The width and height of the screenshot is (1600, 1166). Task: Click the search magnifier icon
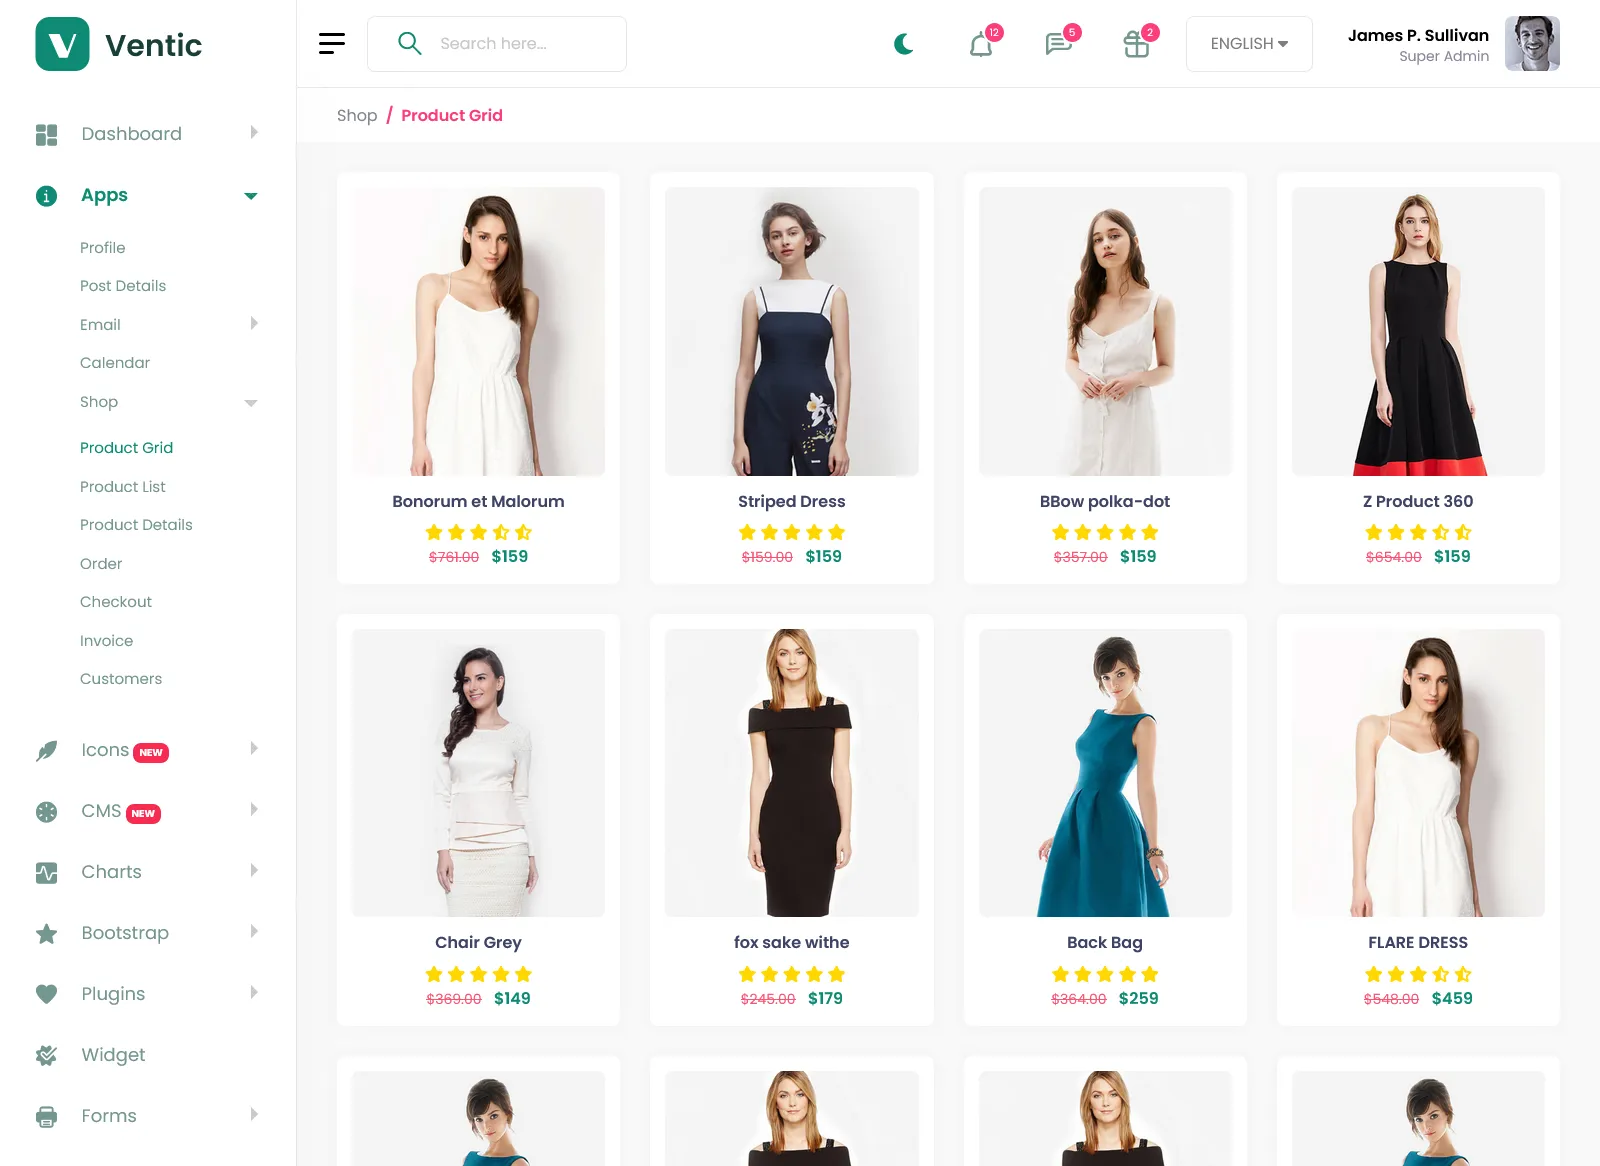pos(409,43)
